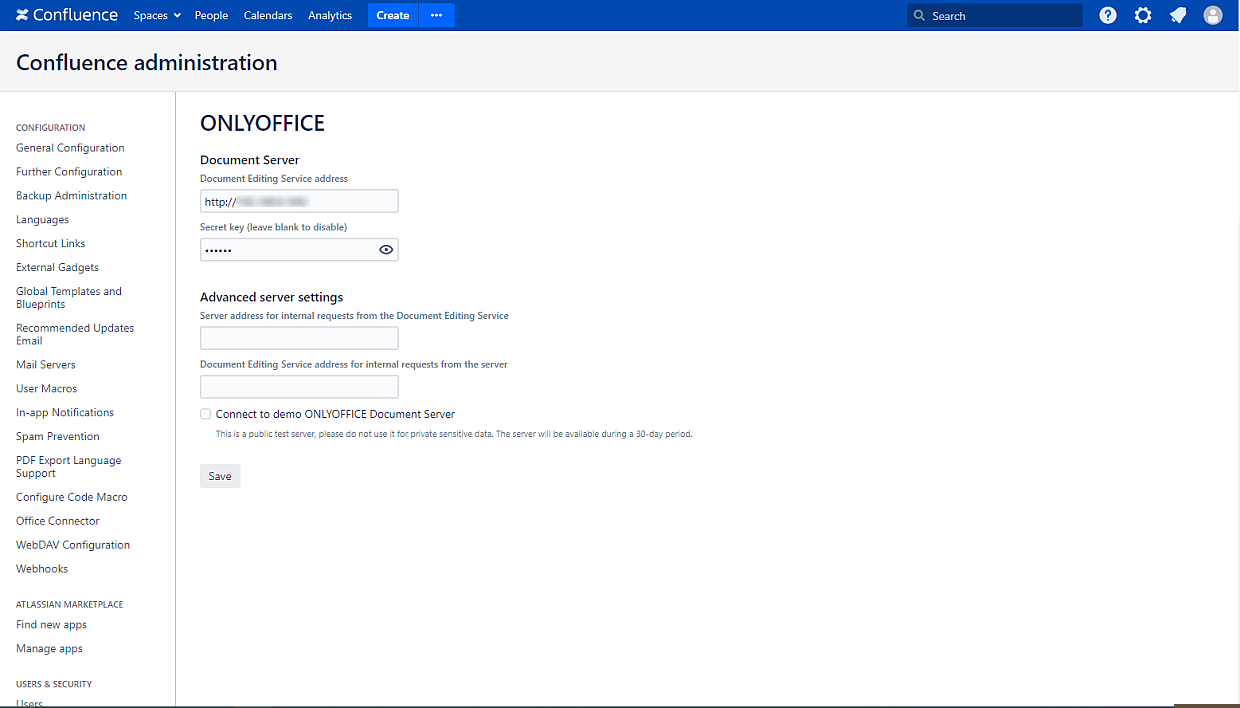
Task: Click the Save button
Action: click(220, 476)
